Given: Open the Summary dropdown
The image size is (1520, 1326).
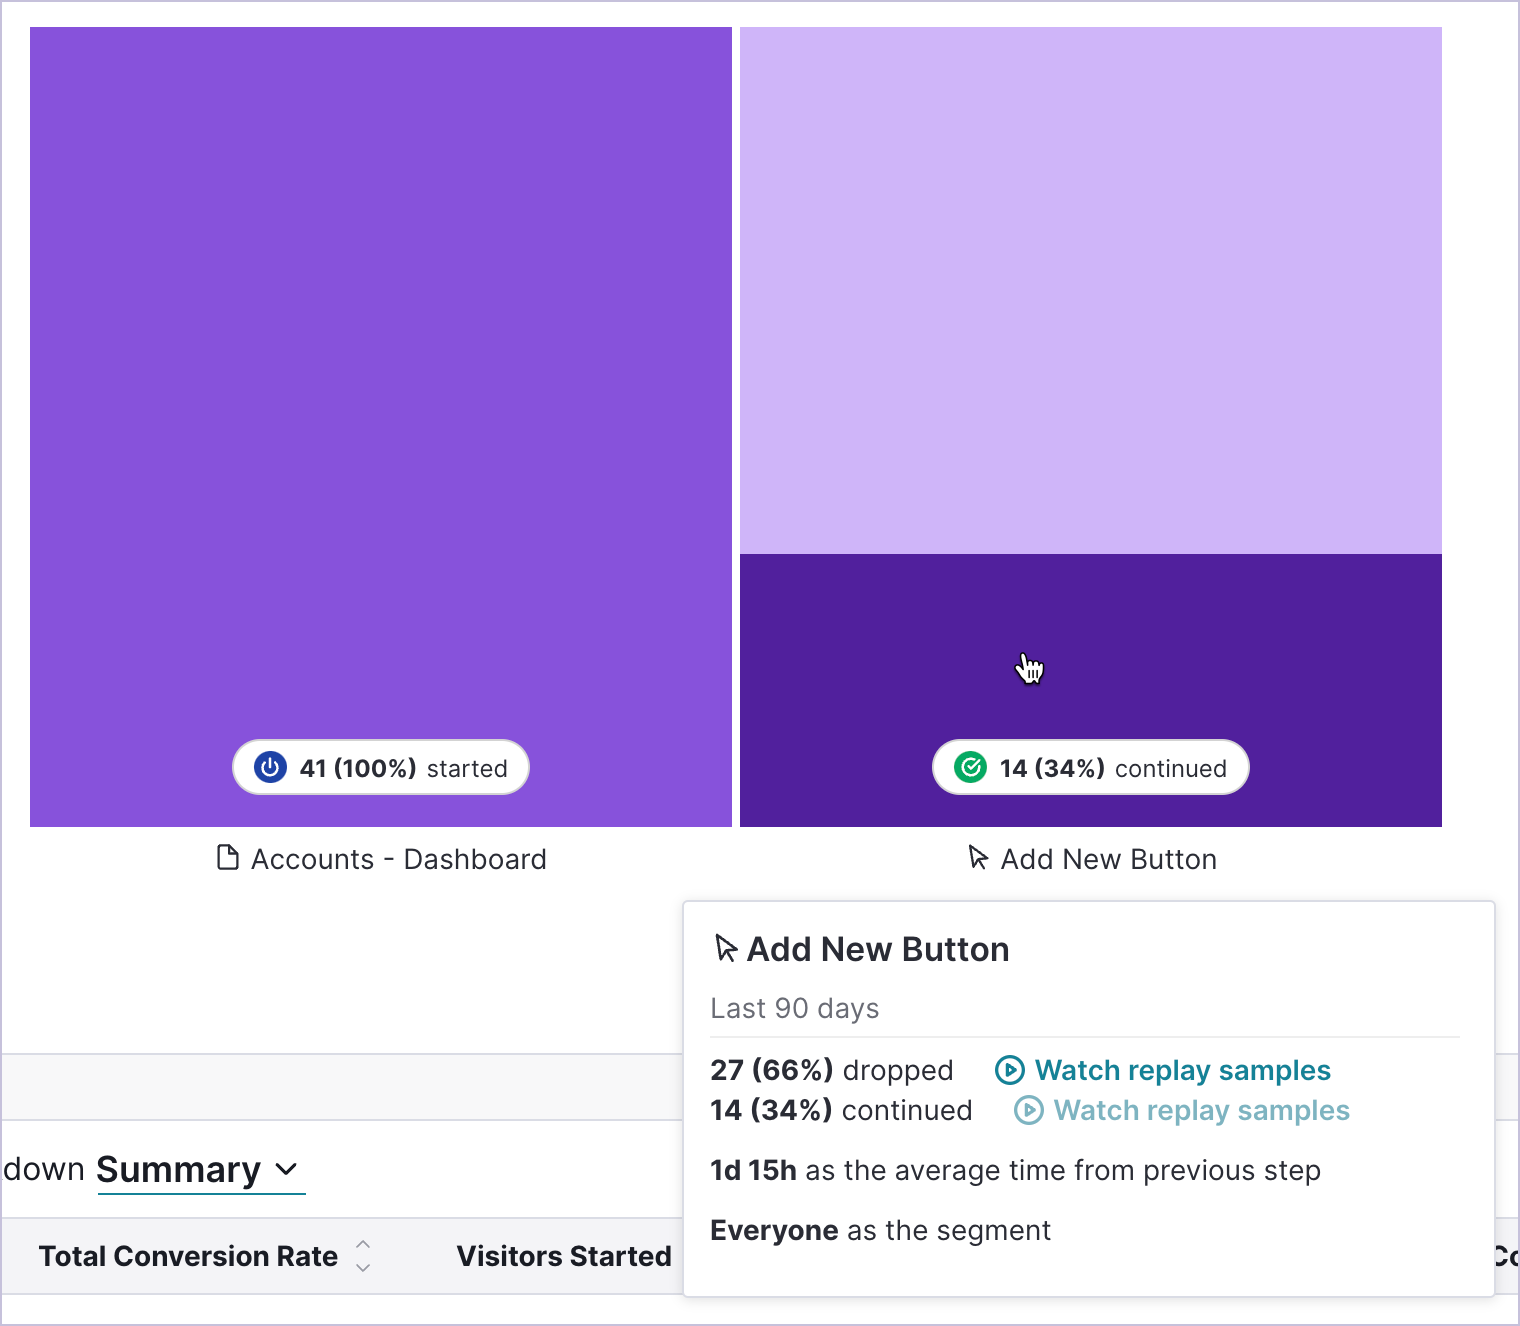Looking at the screenshot, I should pyautogui.click(x=180, y=1169).
